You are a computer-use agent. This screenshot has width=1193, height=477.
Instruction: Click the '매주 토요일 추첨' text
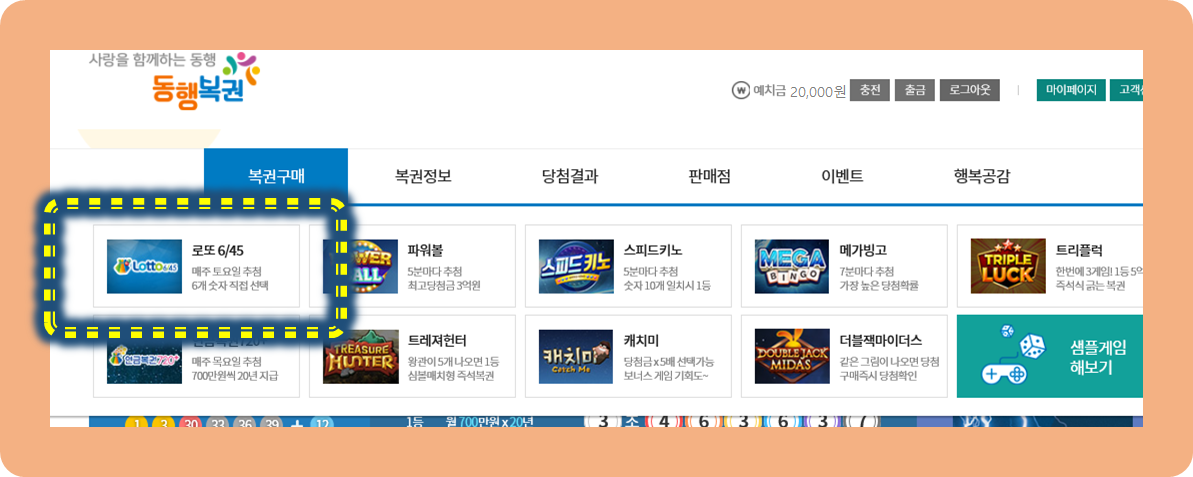click(227, 272)
